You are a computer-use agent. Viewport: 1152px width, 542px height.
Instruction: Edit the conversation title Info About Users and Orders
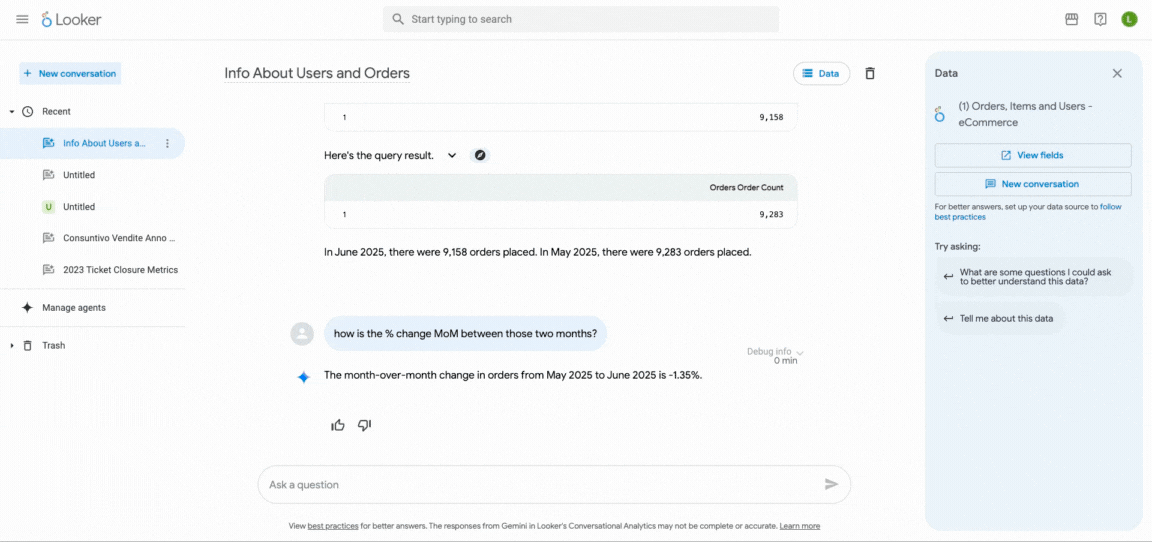[317, 73]
